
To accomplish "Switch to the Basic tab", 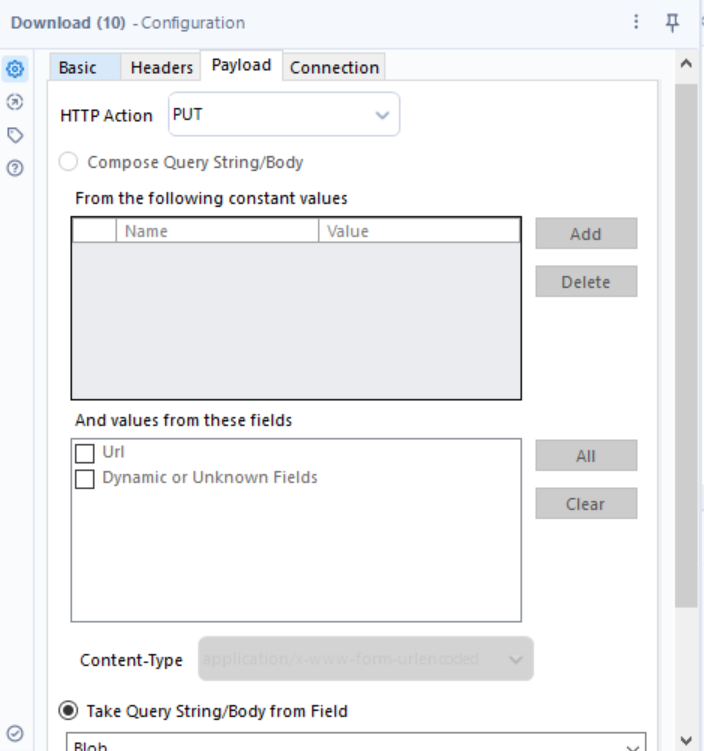I will pos(78,68).
